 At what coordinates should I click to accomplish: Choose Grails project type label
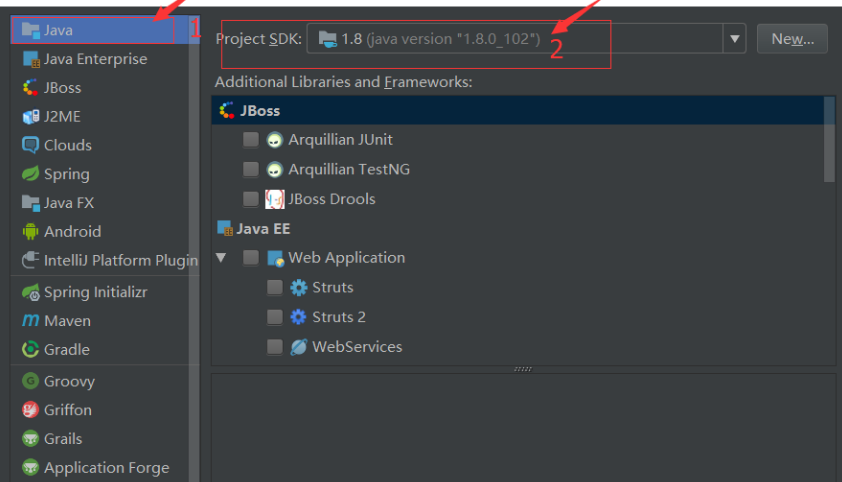click(x=63, y=439)
